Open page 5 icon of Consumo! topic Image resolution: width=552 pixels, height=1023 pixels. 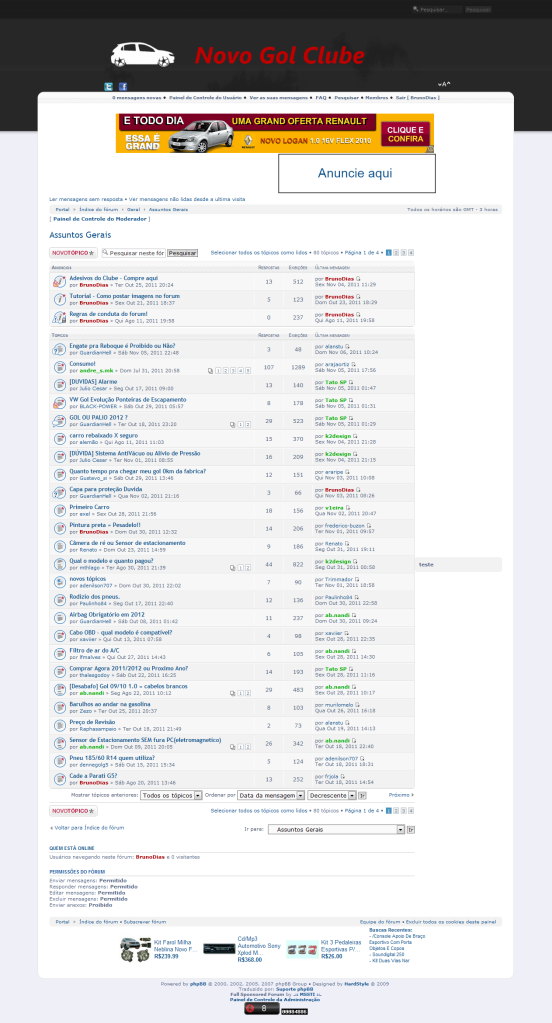pyautogui.click(x=248, y=371)
